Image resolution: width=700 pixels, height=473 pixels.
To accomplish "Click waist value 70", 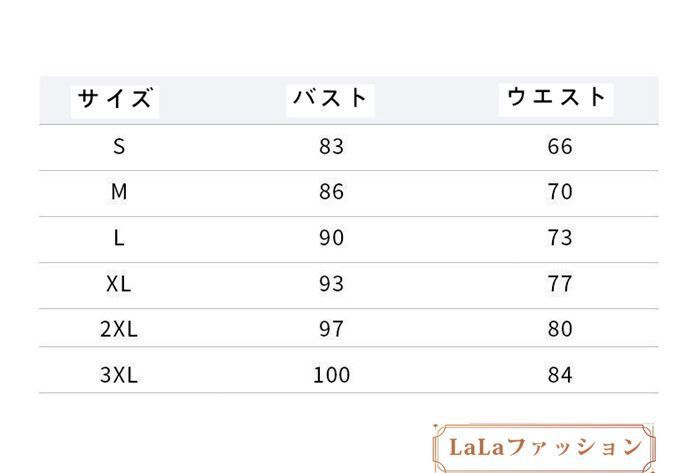I will coord(560,192).
